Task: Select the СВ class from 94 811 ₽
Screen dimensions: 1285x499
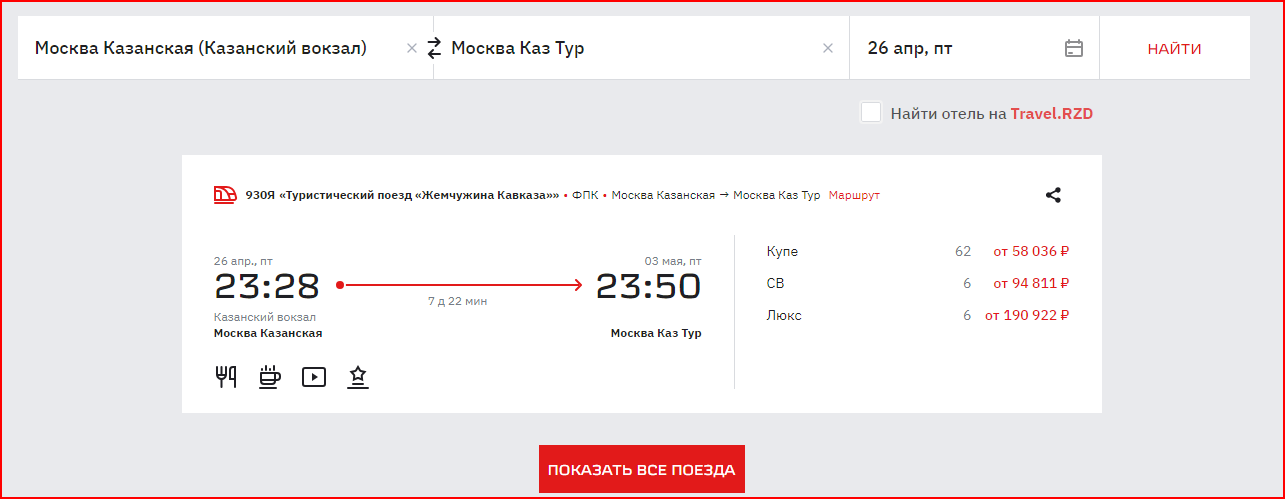Action: tap(918, 283)
